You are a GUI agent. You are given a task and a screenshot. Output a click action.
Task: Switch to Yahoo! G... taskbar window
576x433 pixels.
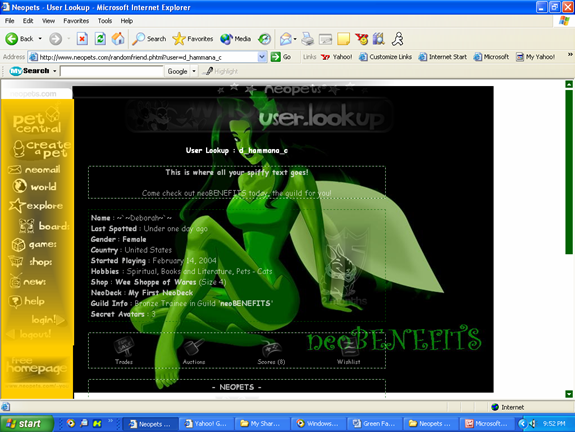click(206, 424)
